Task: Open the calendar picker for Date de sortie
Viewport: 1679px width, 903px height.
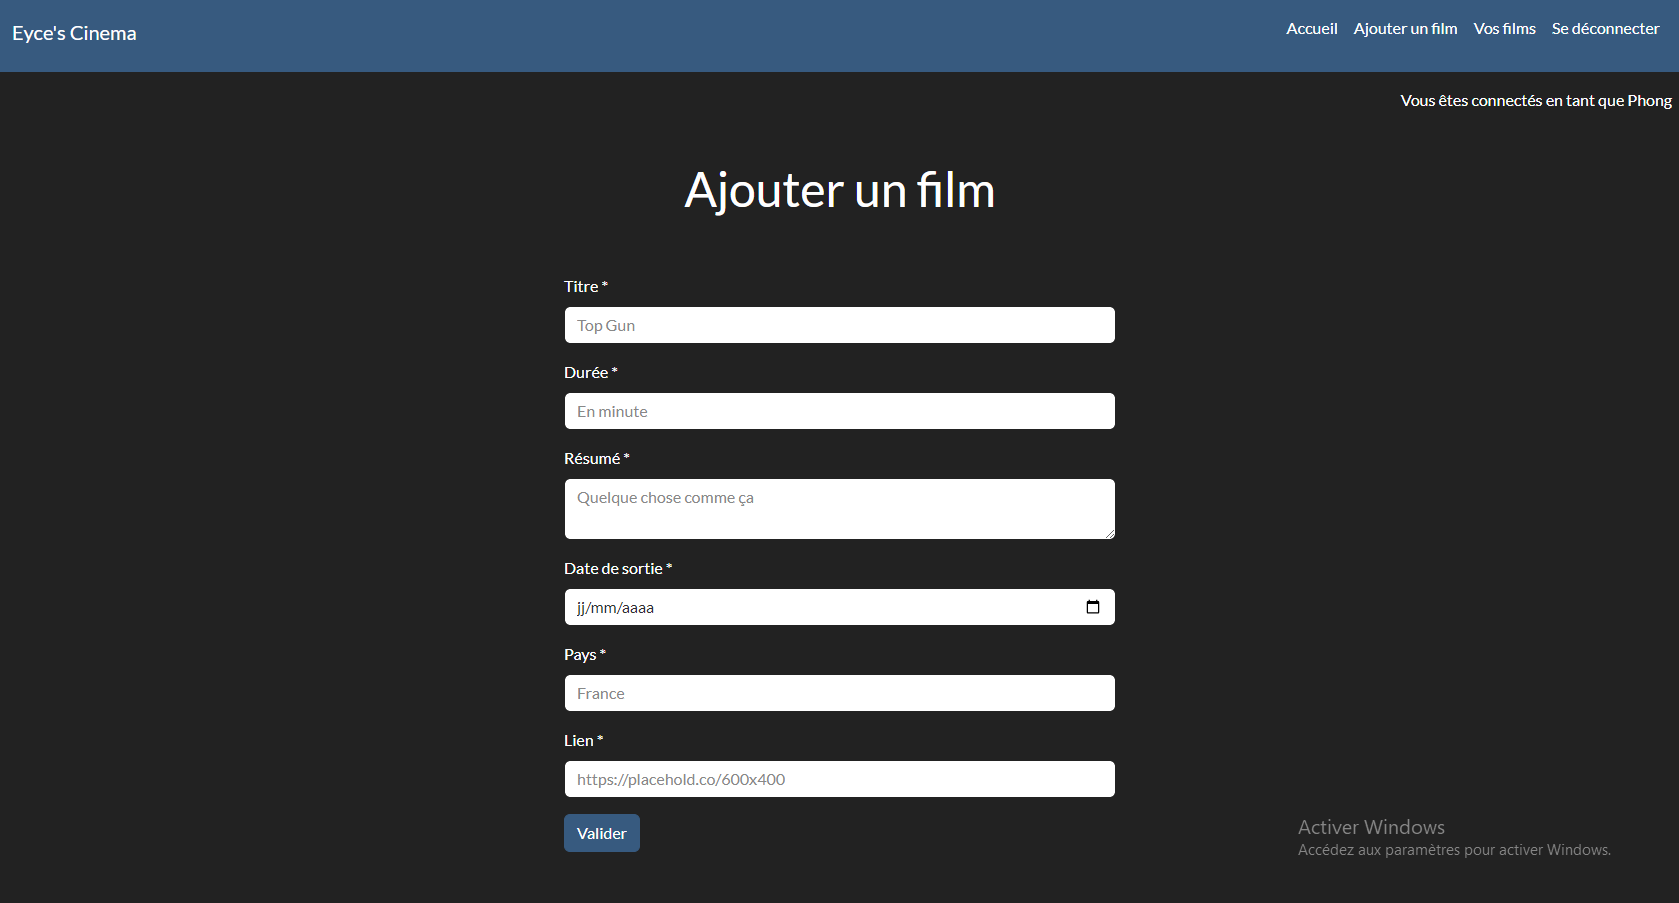Action: tap(1092, 607)
